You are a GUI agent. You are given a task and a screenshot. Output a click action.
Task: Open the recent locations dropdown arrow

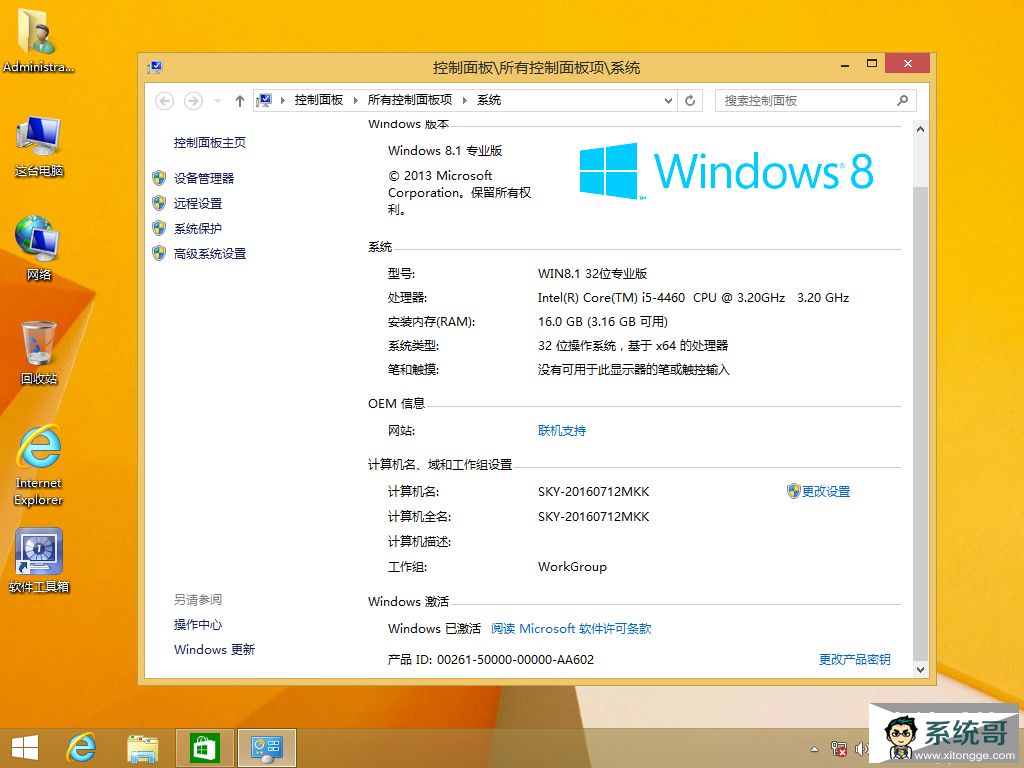click(217, 101)
